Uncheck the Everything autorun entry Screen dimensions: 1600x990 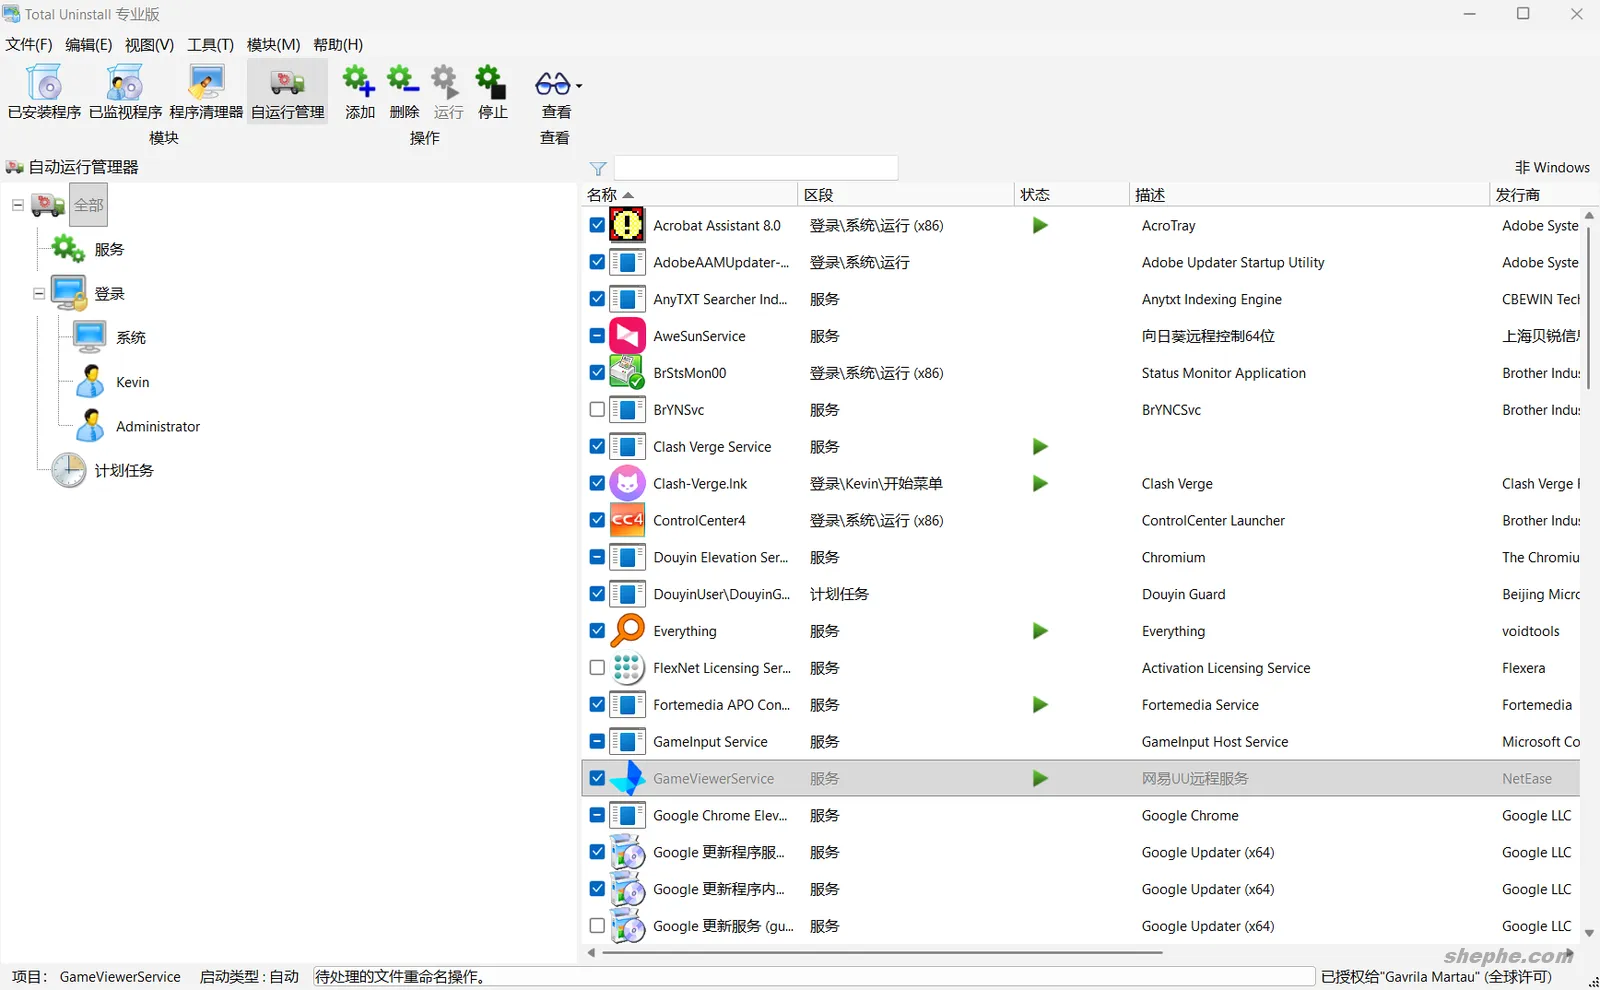pos(597,631)
